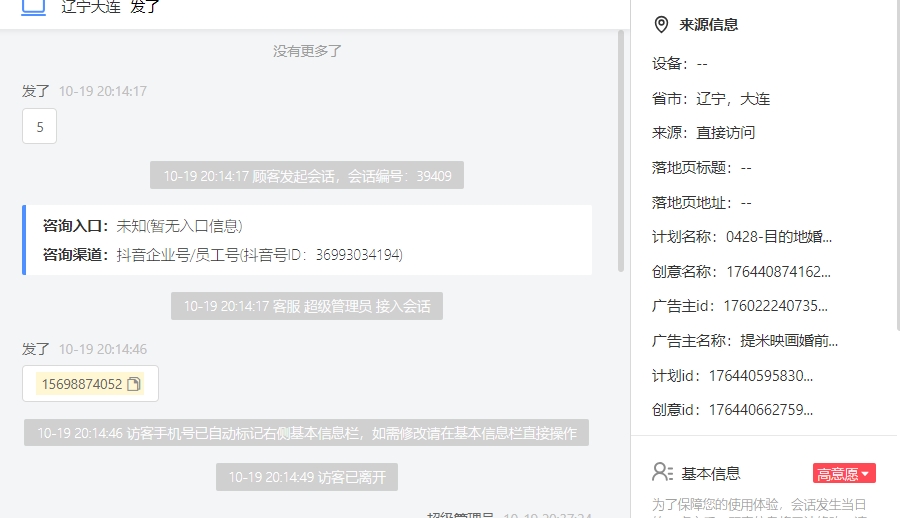
Task: Click the 来源信息 section heading
Action: [x=708, y=25]
